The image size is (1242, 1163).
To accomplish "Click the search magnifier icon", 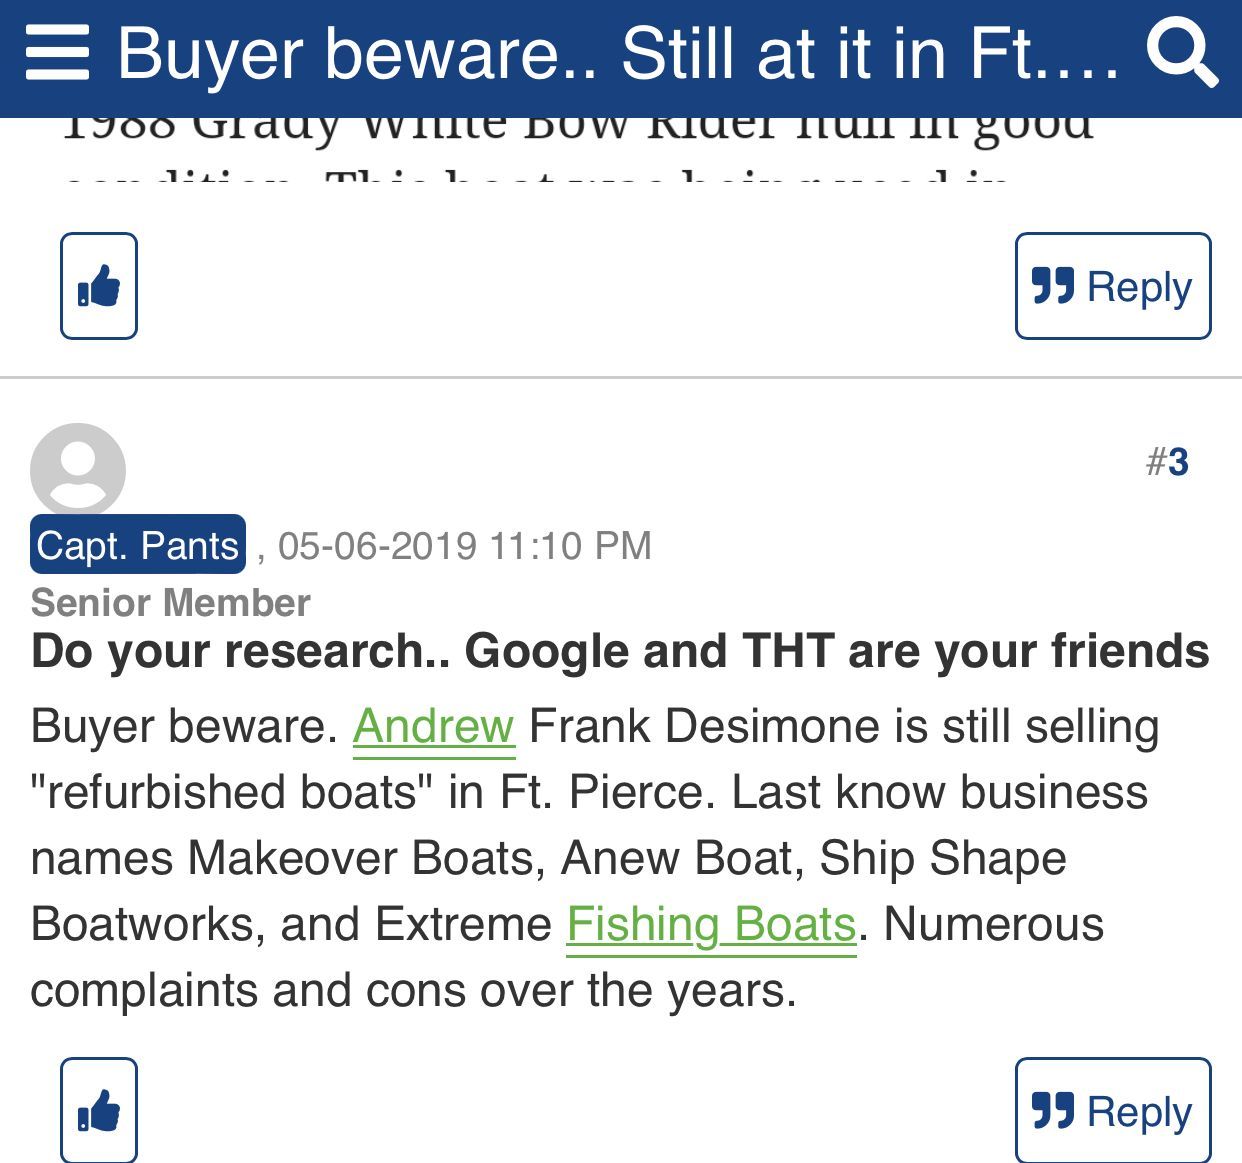I will [1182, 53].
